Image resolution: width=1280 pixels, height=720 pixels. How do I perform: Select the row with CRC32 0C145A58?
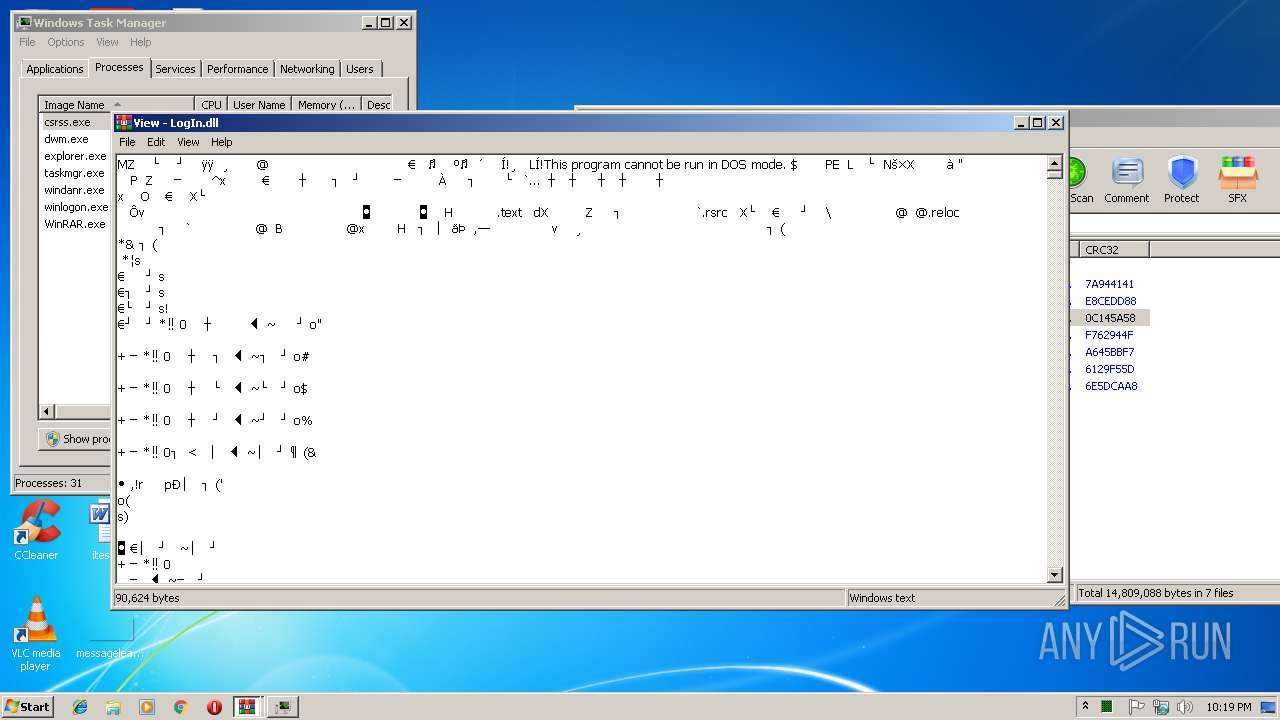(x=1110, y=318)
